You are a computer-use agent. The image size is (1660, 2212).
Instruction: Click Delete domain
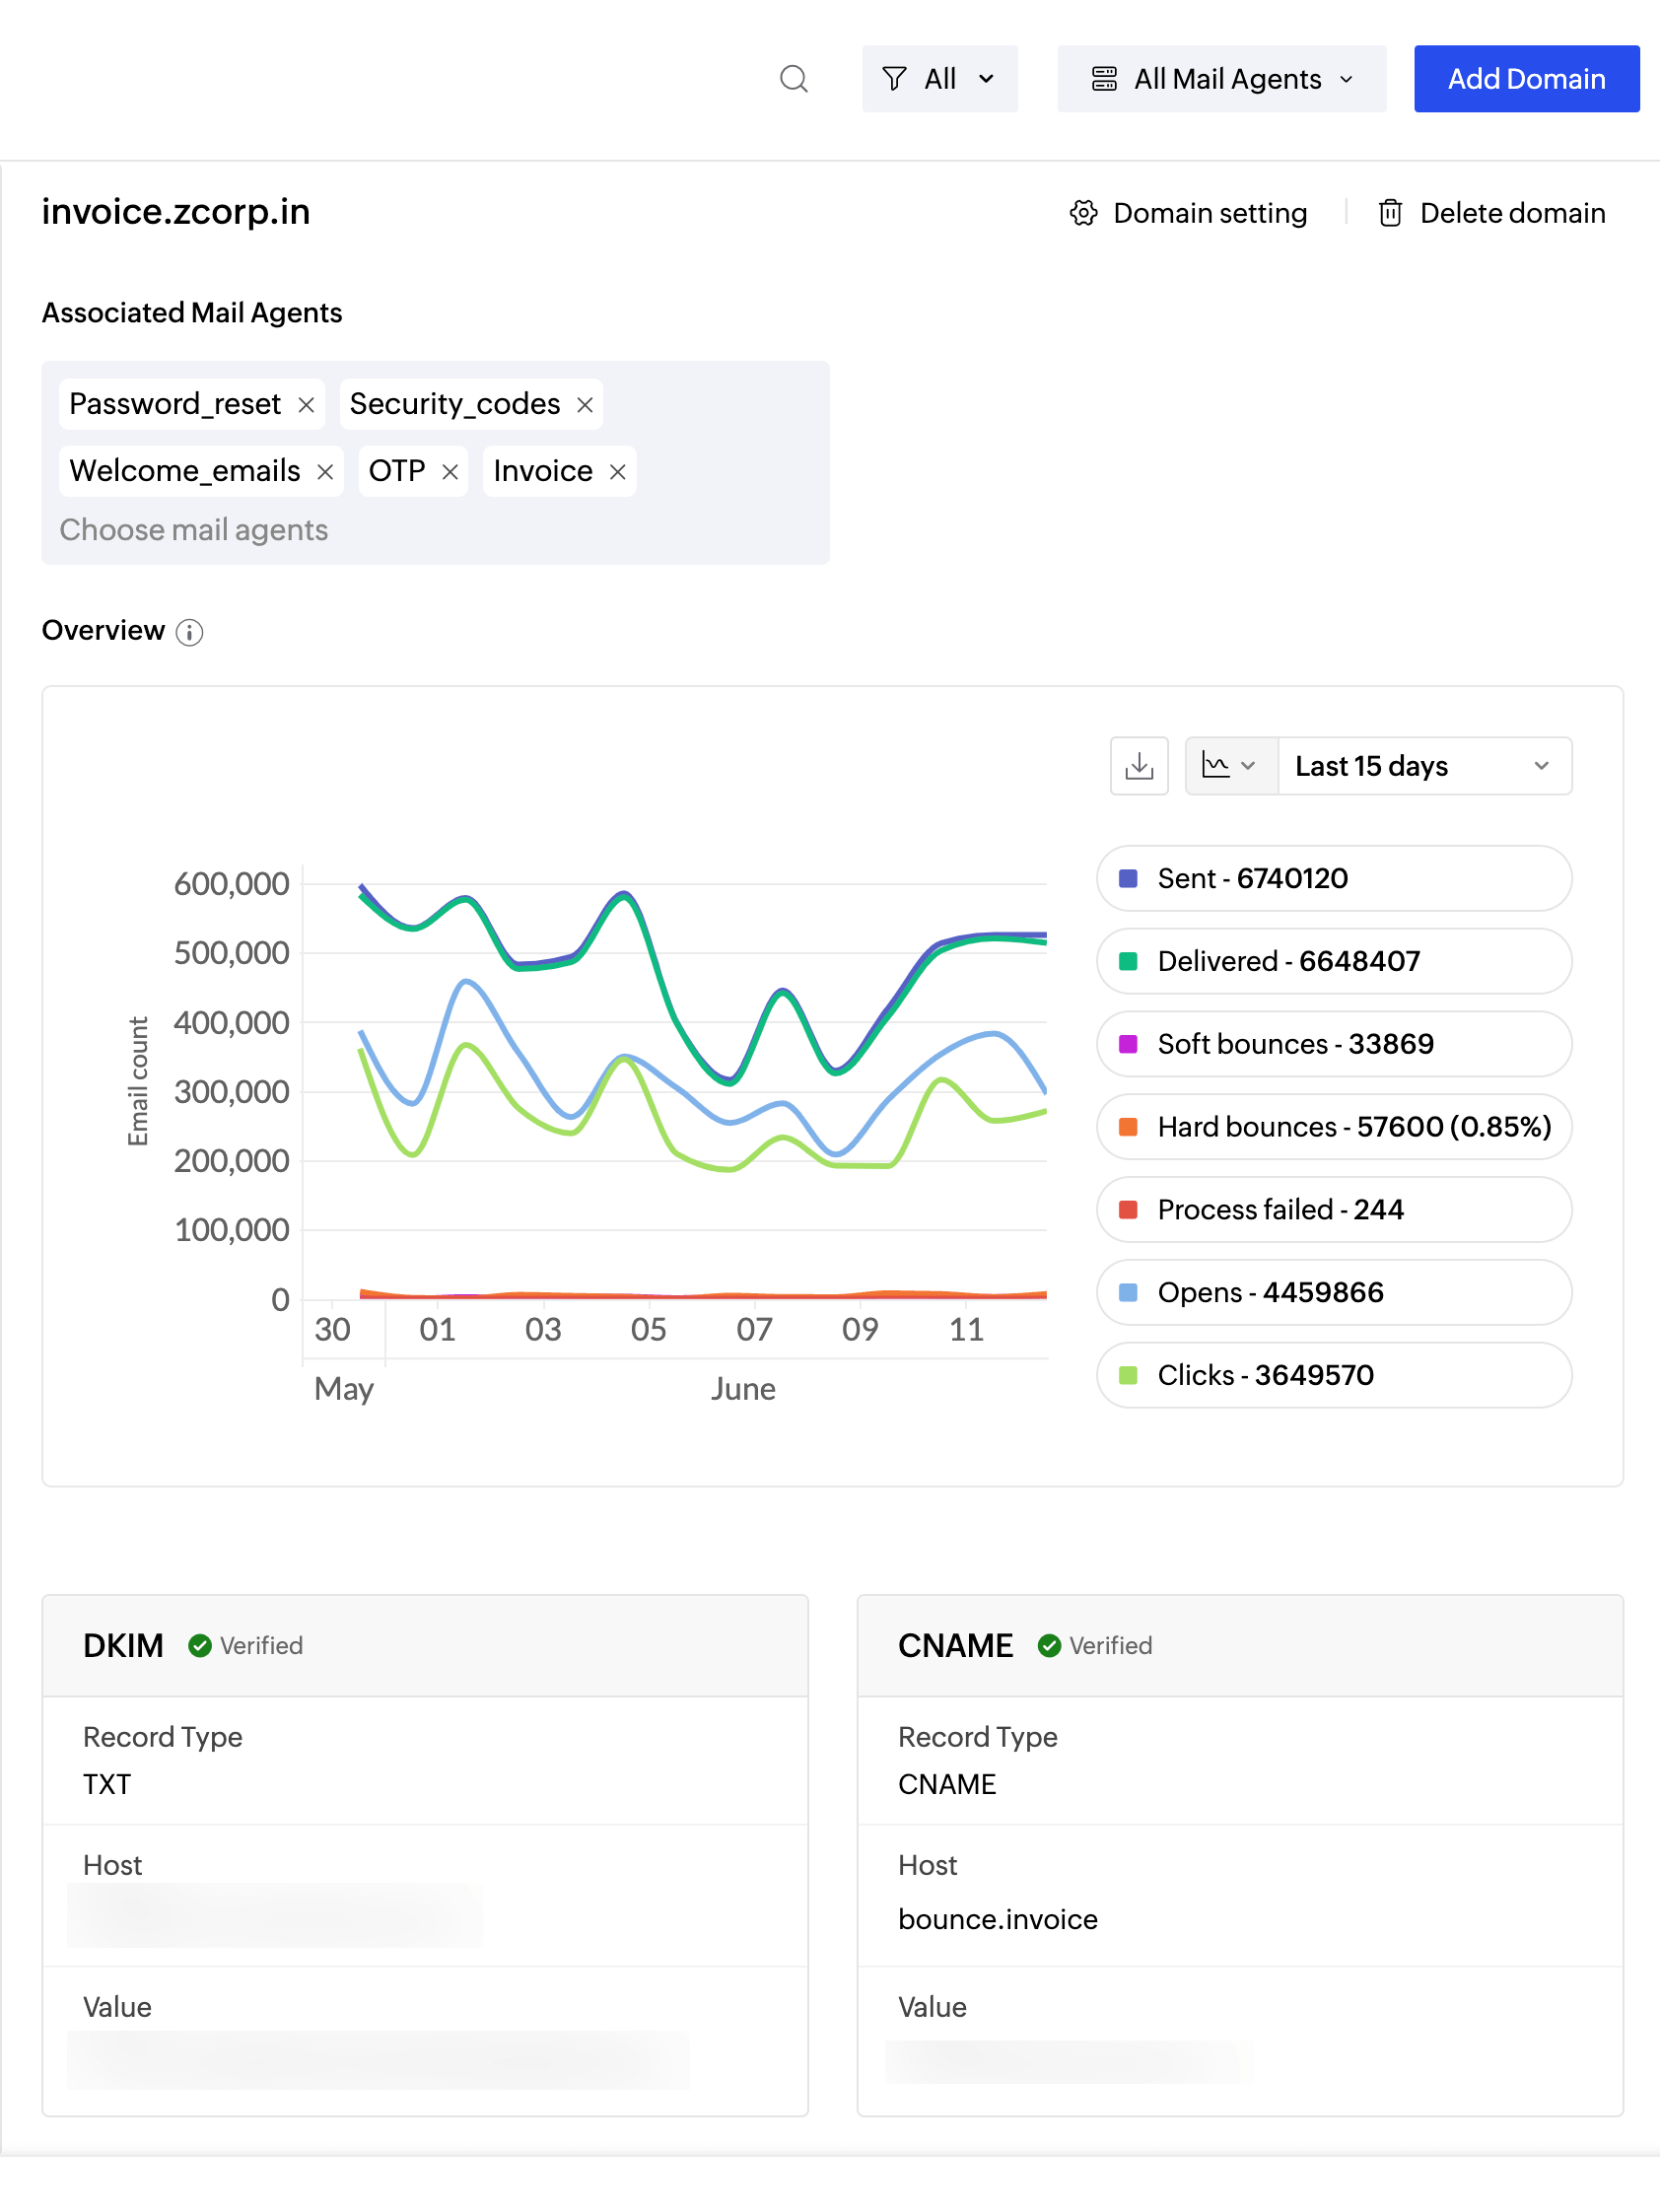point(1492,213)
